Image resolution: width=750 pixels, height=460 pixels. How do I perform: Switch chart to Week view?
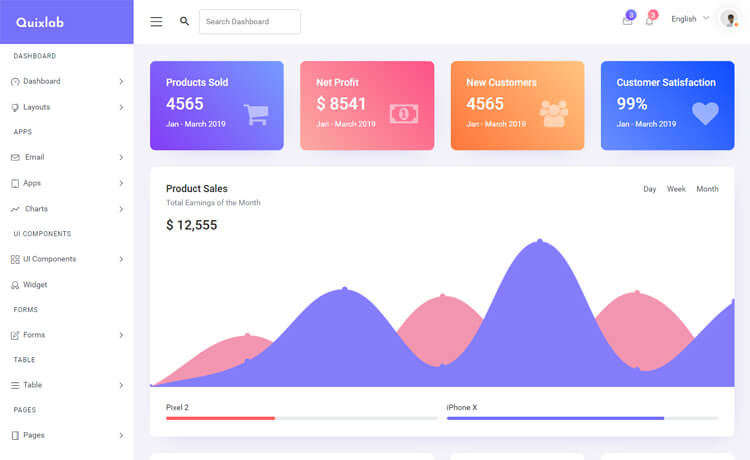pos(676,189)
